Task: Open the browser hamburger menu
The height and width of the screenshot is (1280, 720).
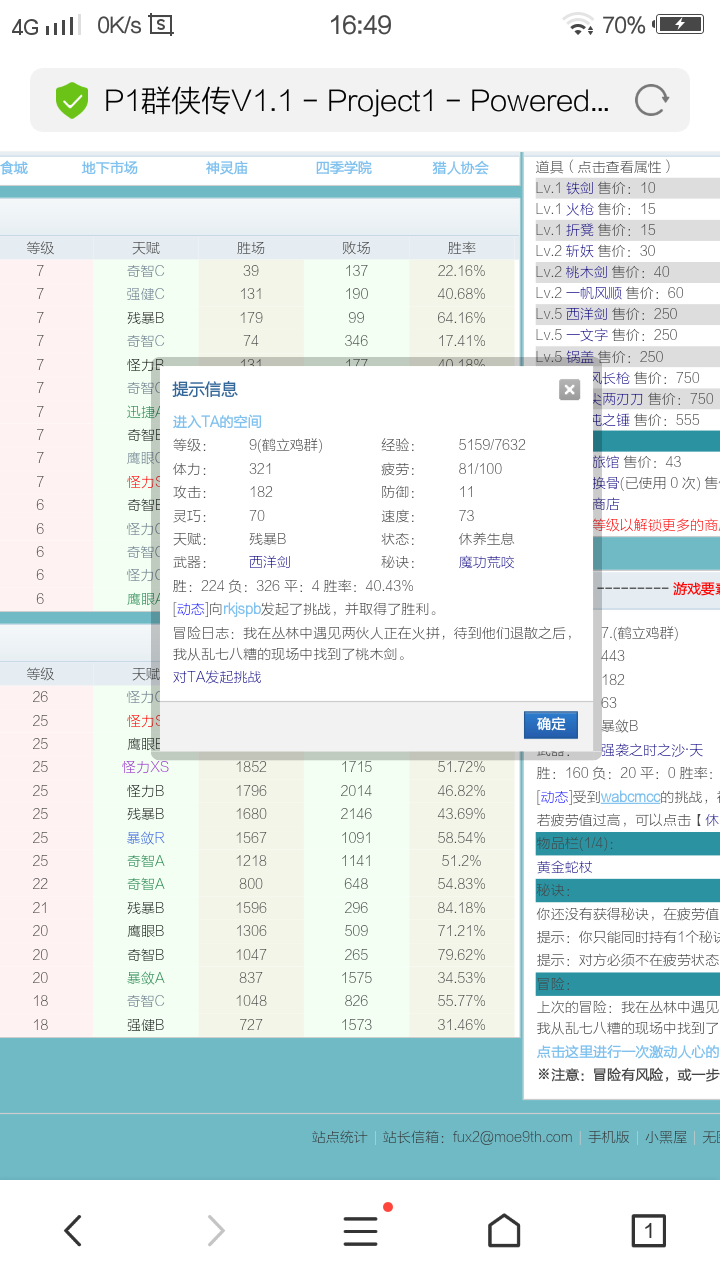Action: (x=361, y=1231)
